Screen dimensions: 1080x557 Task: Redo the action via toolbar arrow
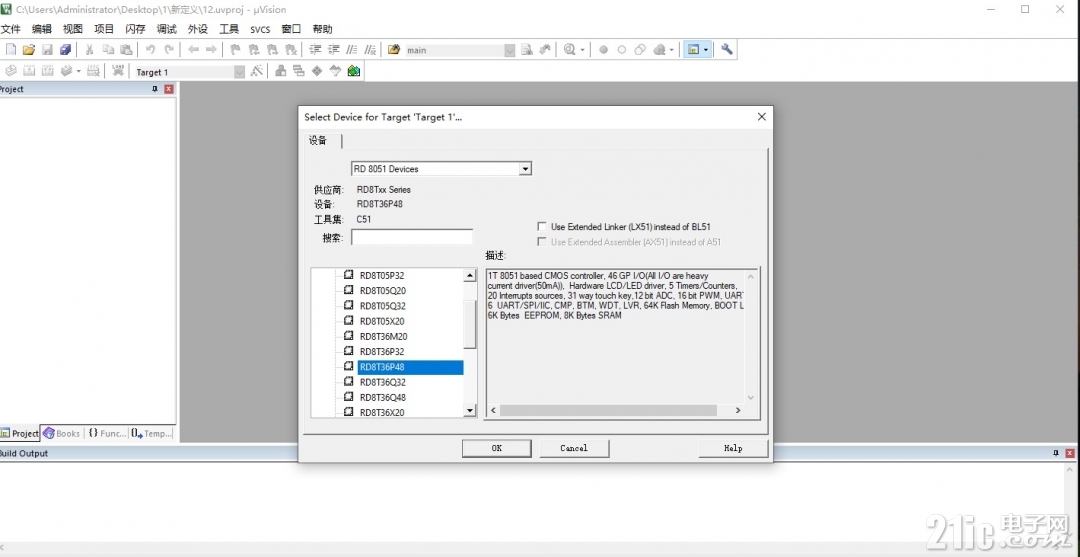(x=169, y=50)
